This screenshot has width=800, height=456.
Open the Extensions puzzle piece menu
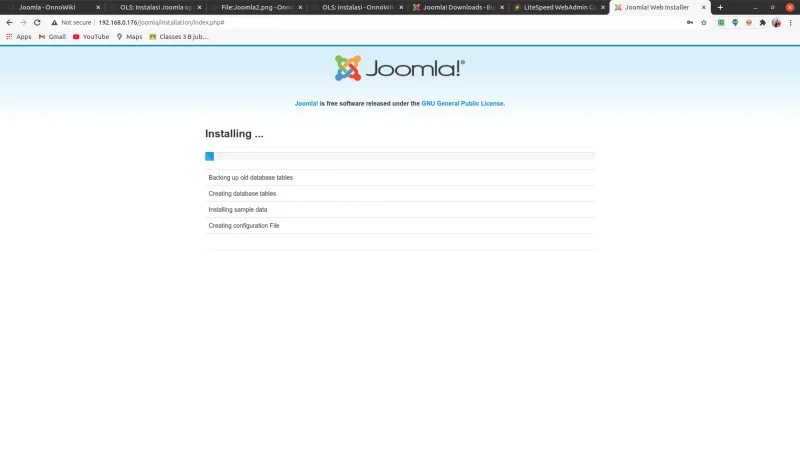click(762, 22)
